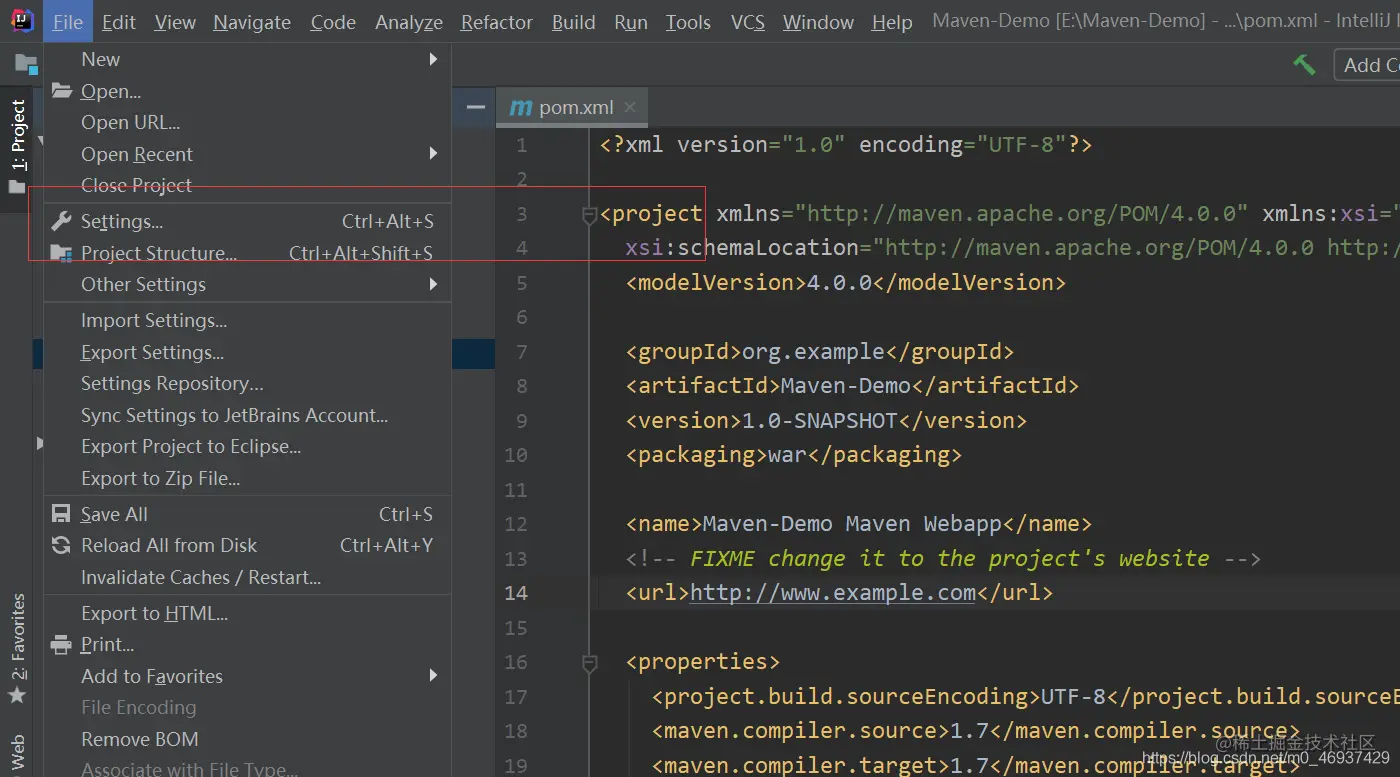The width and height of the screenshot is (1400, 777).
Task: Select Remove BOM menu entry
Action: tap(247, 739)
